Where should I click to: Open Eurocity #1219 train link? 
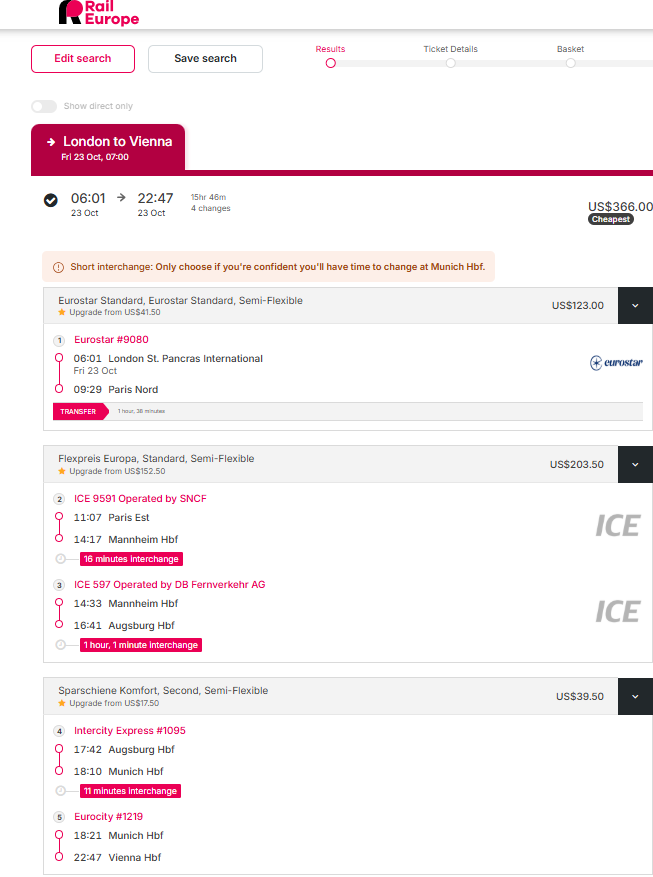pyautogui.click(x=108, y=817)
